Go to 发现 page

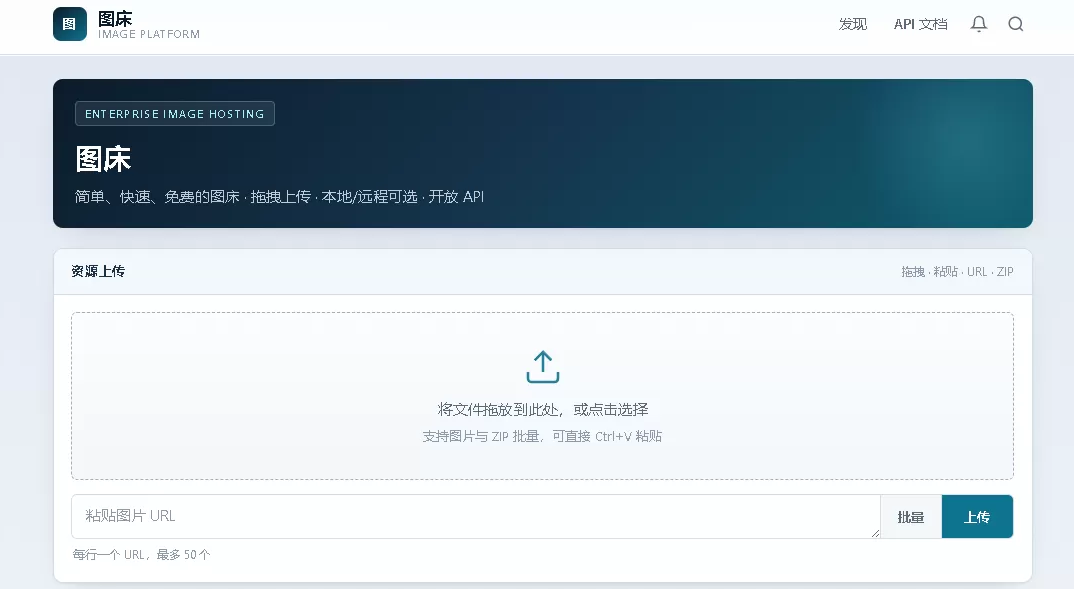coord(853,24)
